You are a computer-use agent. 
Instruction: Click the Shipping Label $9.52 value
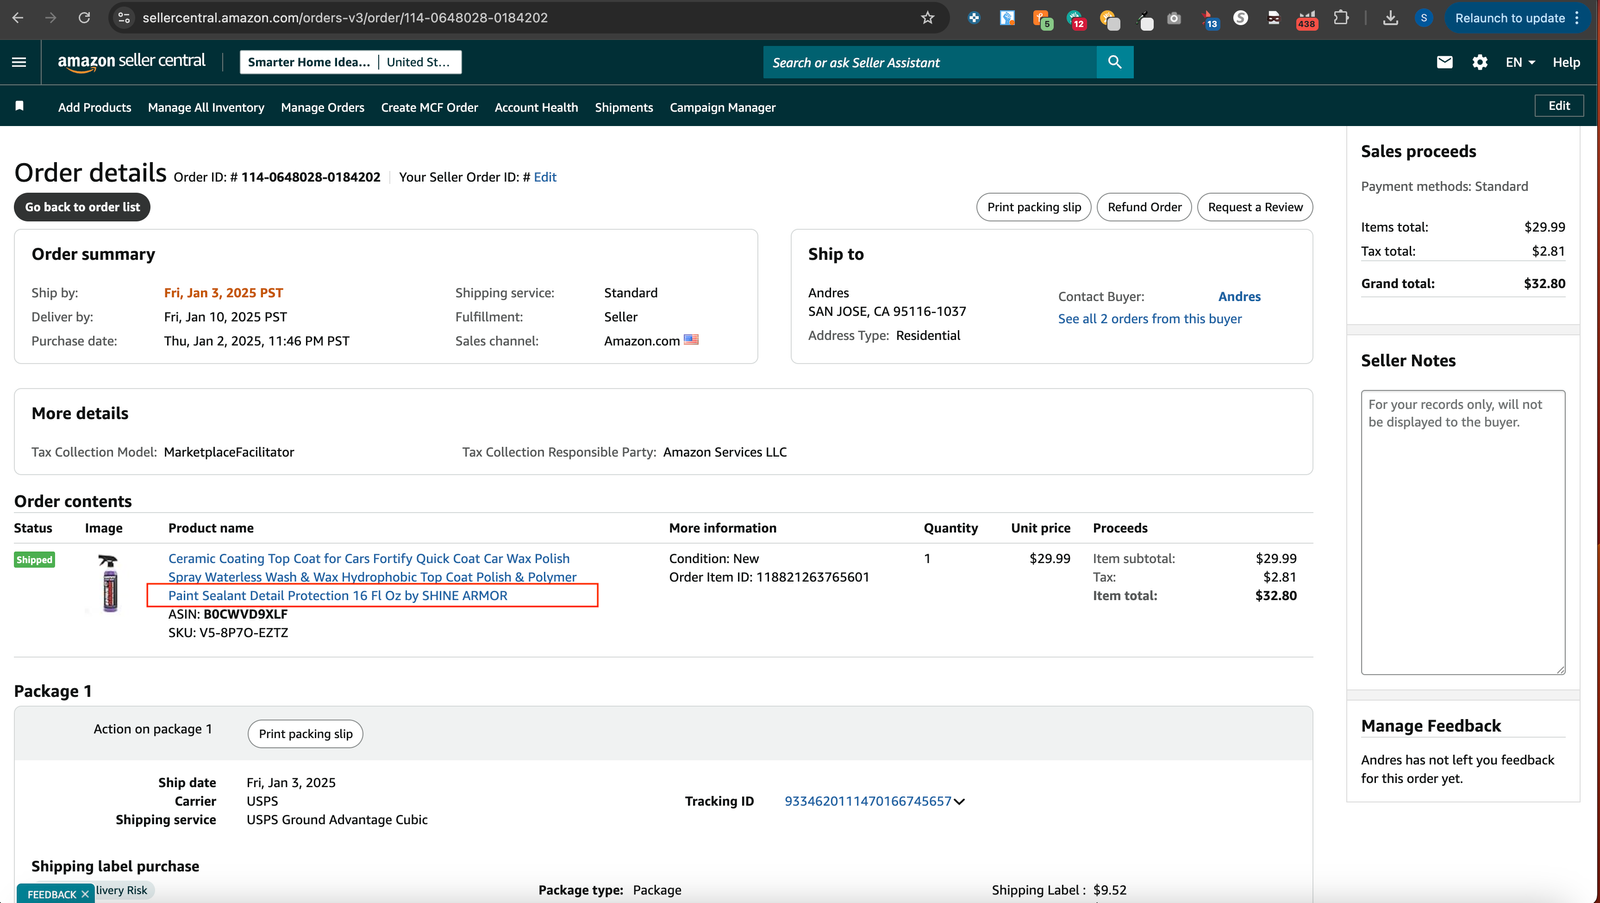pos(1110,890)
